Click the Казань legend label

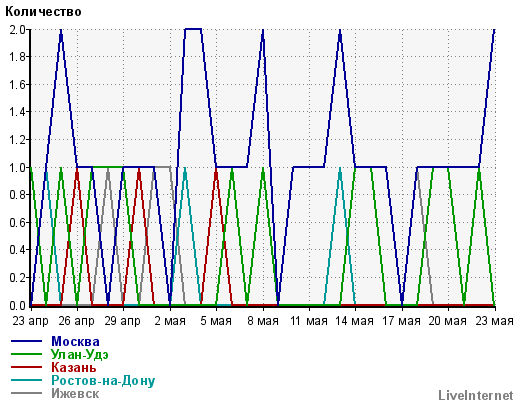[x=74, y=367]
